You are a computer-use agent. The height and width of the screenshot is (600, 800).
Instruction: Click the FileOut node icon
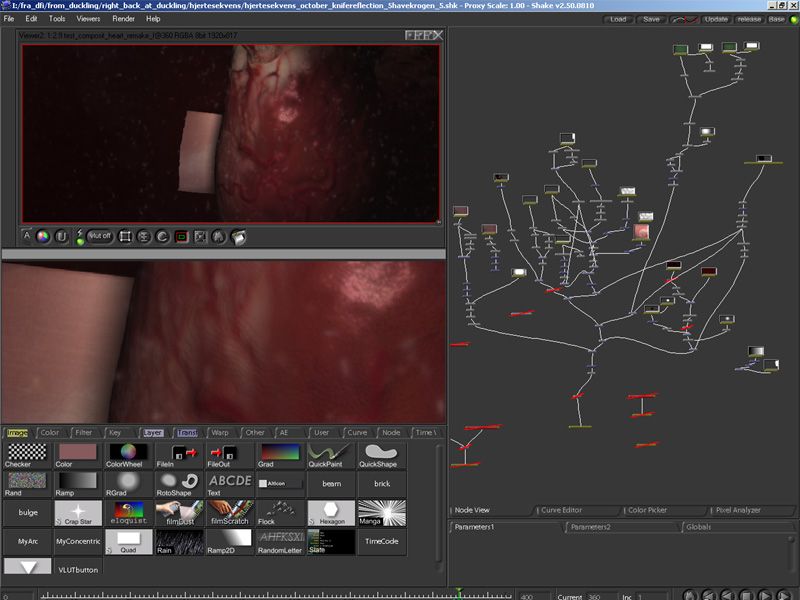[x=229, y=455]
